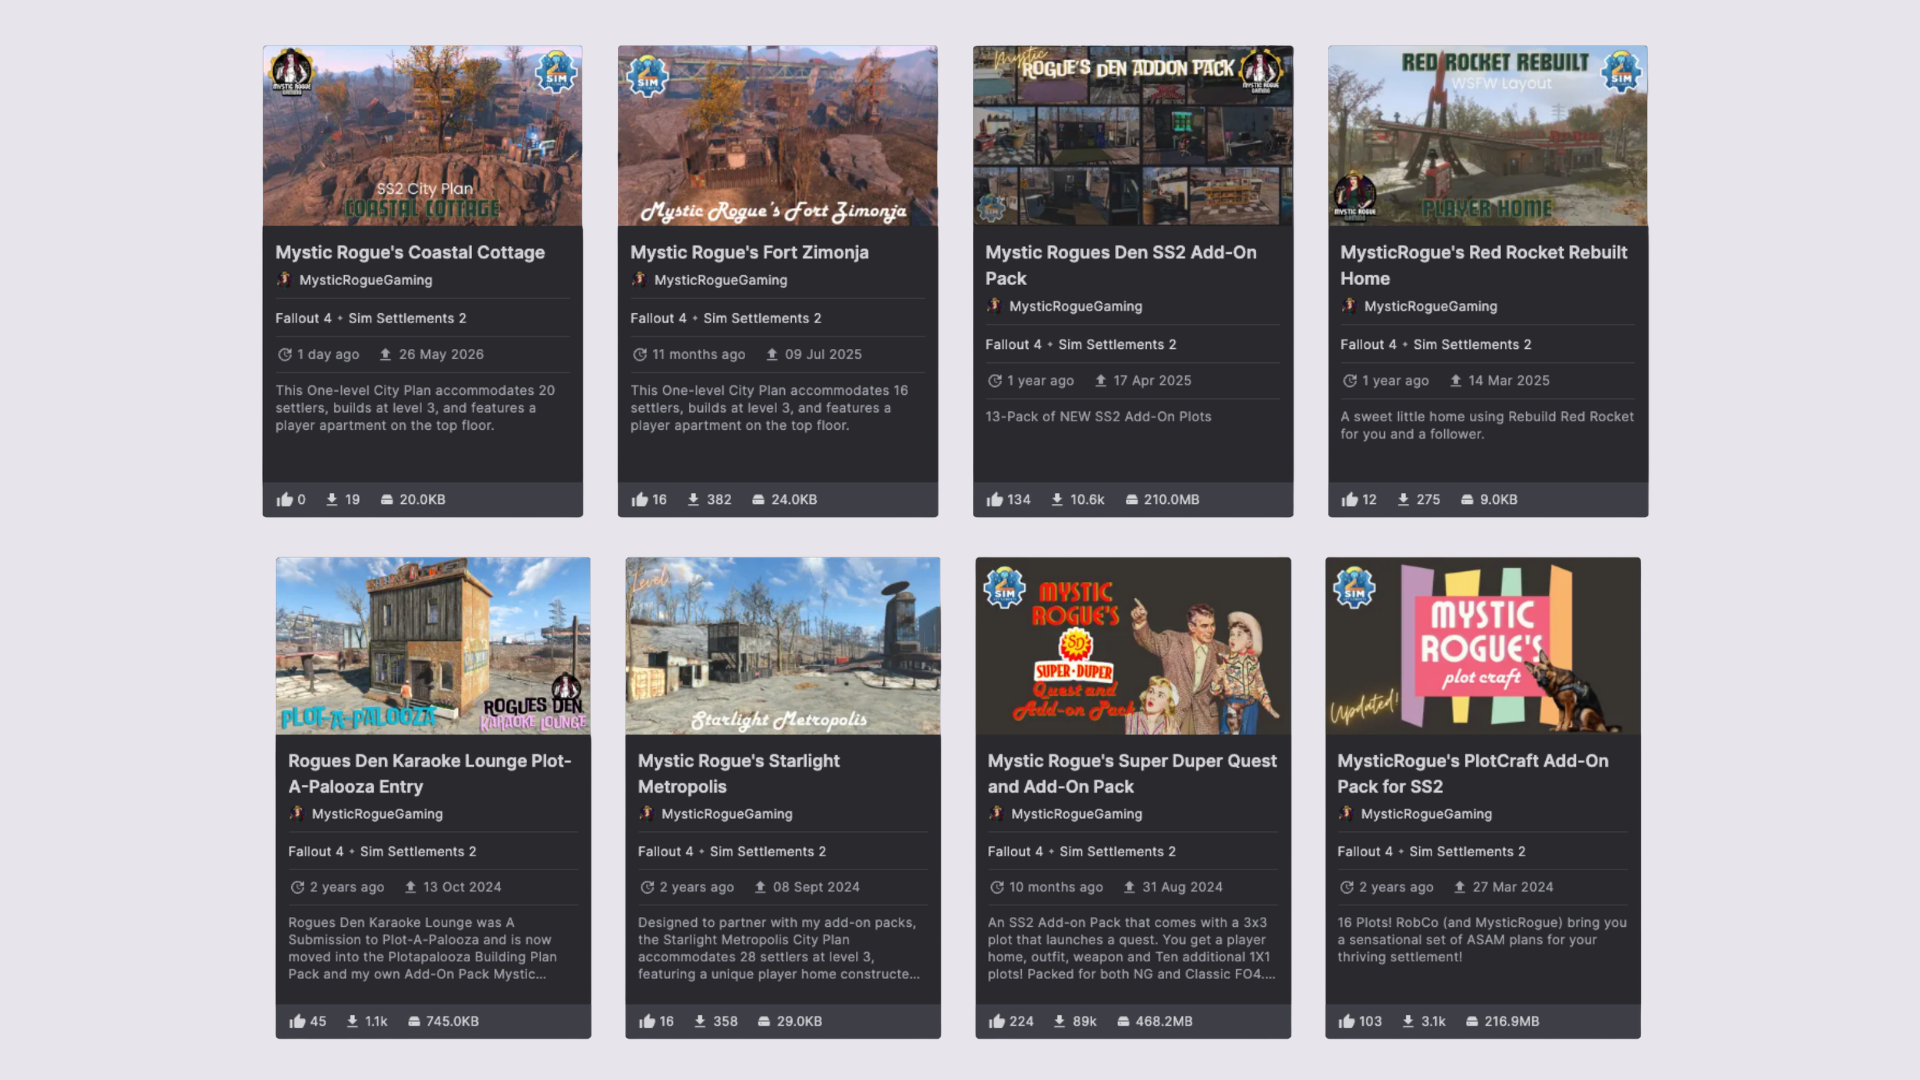The width and height of the screenshot is (1920, 1080).
Task: Open Rogue's Den Addon Pack thumbnail image
Action: 1132,135
